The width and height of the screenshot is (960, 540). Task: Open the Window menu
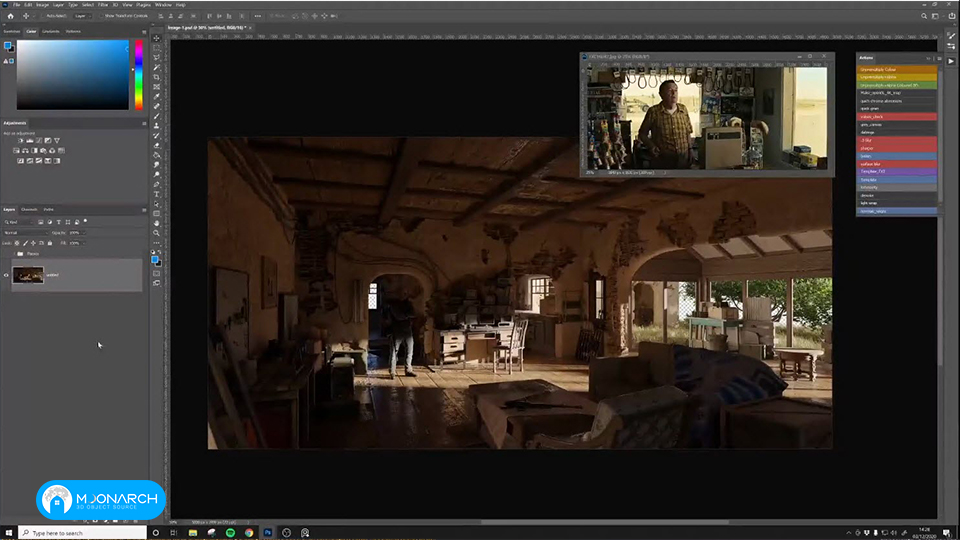(163, 4)
